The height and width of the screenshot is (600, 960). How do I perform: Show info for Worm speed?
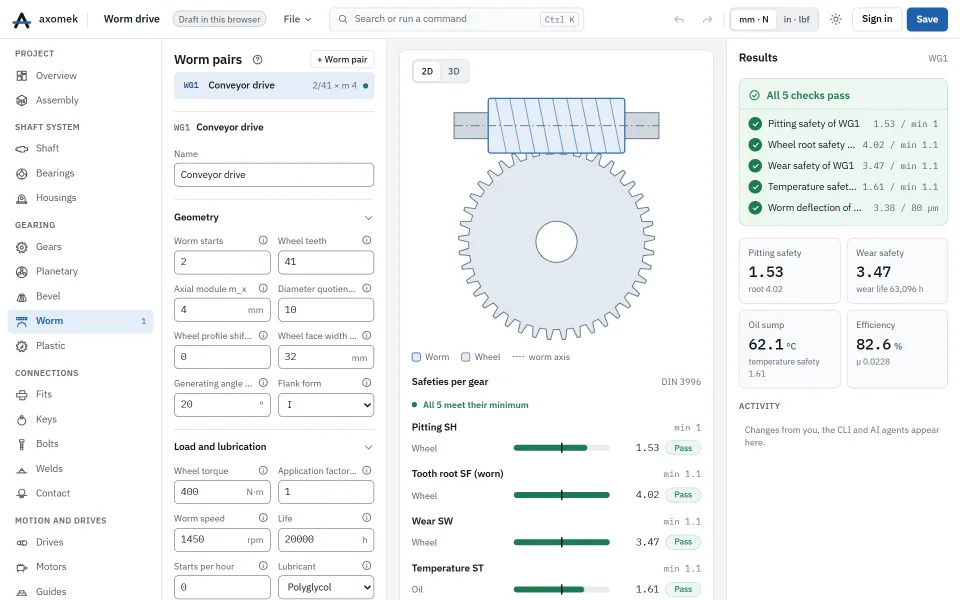pyautogui.click(x=263, y=517)
